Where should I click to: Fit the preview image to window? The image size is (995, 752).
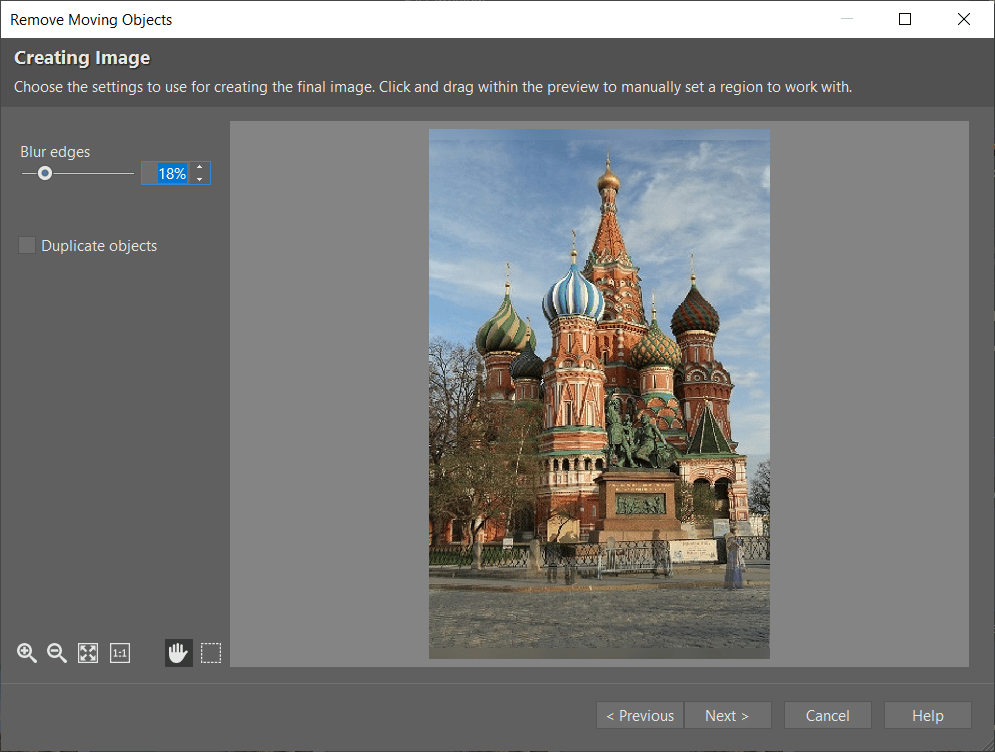tap(88, 653)
